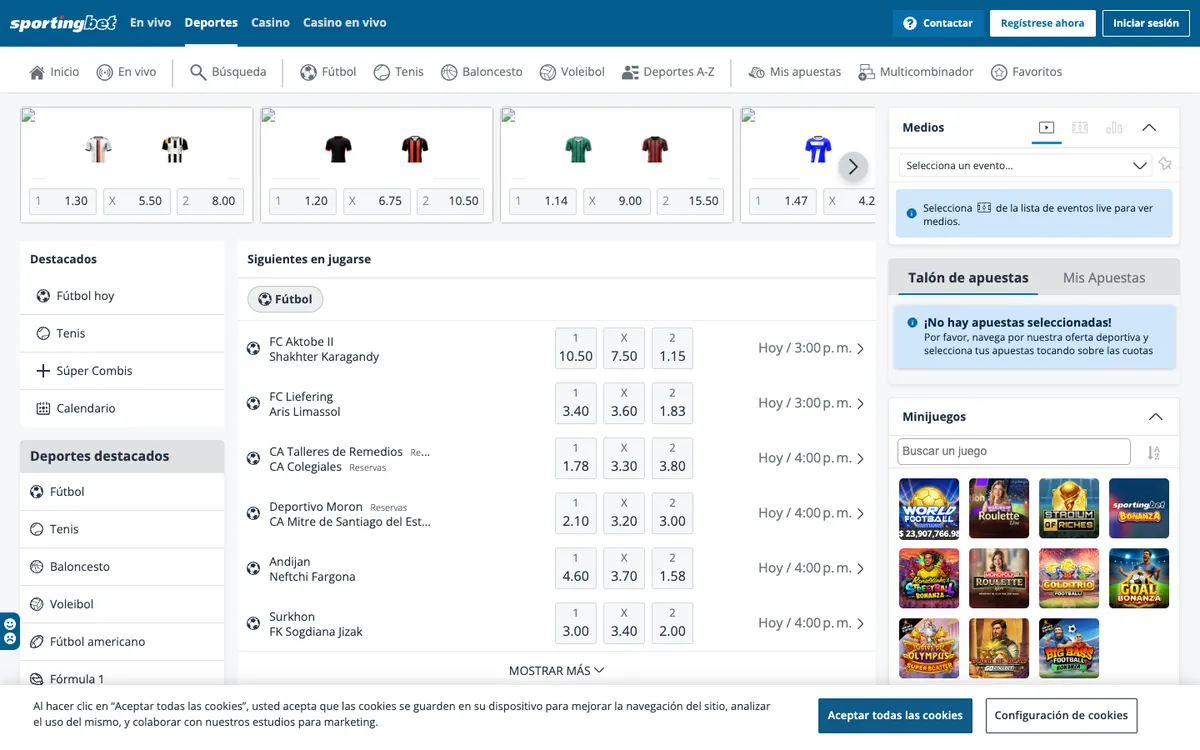Switch to Casino en vivo top menu

345,23
